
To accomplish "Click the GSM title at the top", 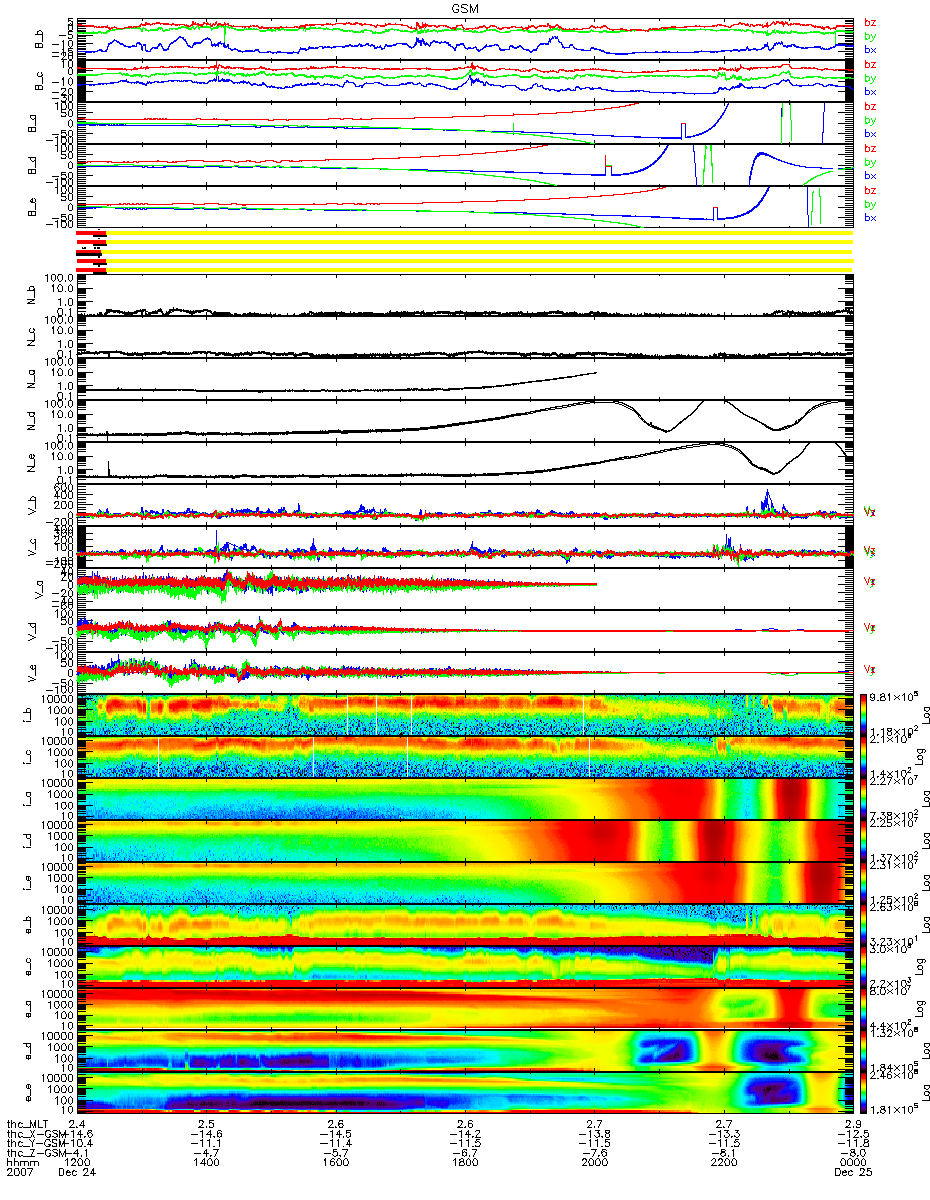I will pos(464,7).
